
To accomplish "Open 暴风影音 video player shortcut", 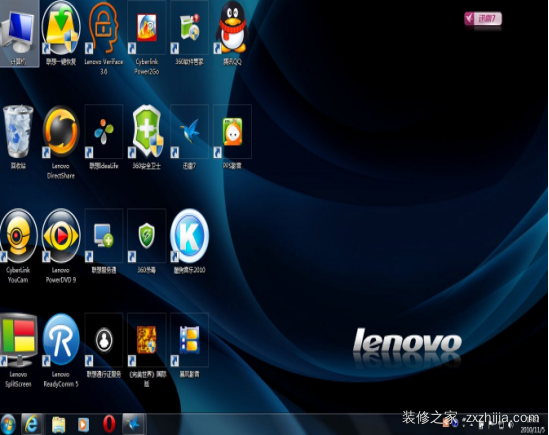I will pyautogui.click(x=189, y=346).
